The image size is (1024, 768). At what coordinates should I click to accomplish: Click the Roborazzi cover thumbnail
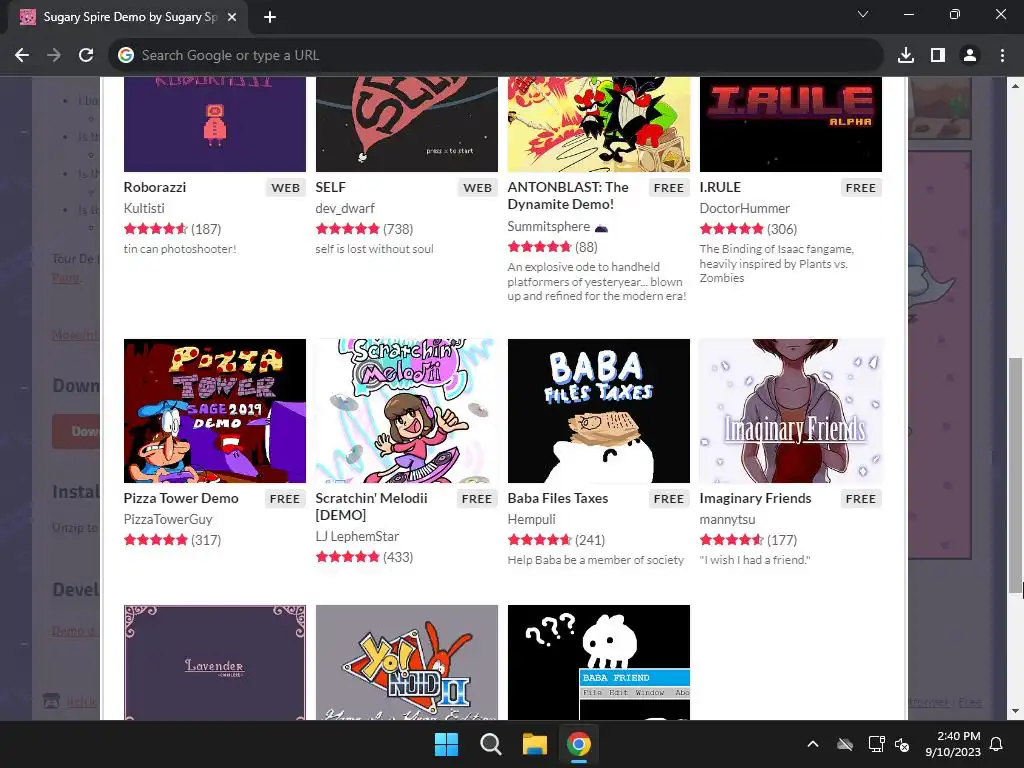pyautogui.click(x=215, y=124)
